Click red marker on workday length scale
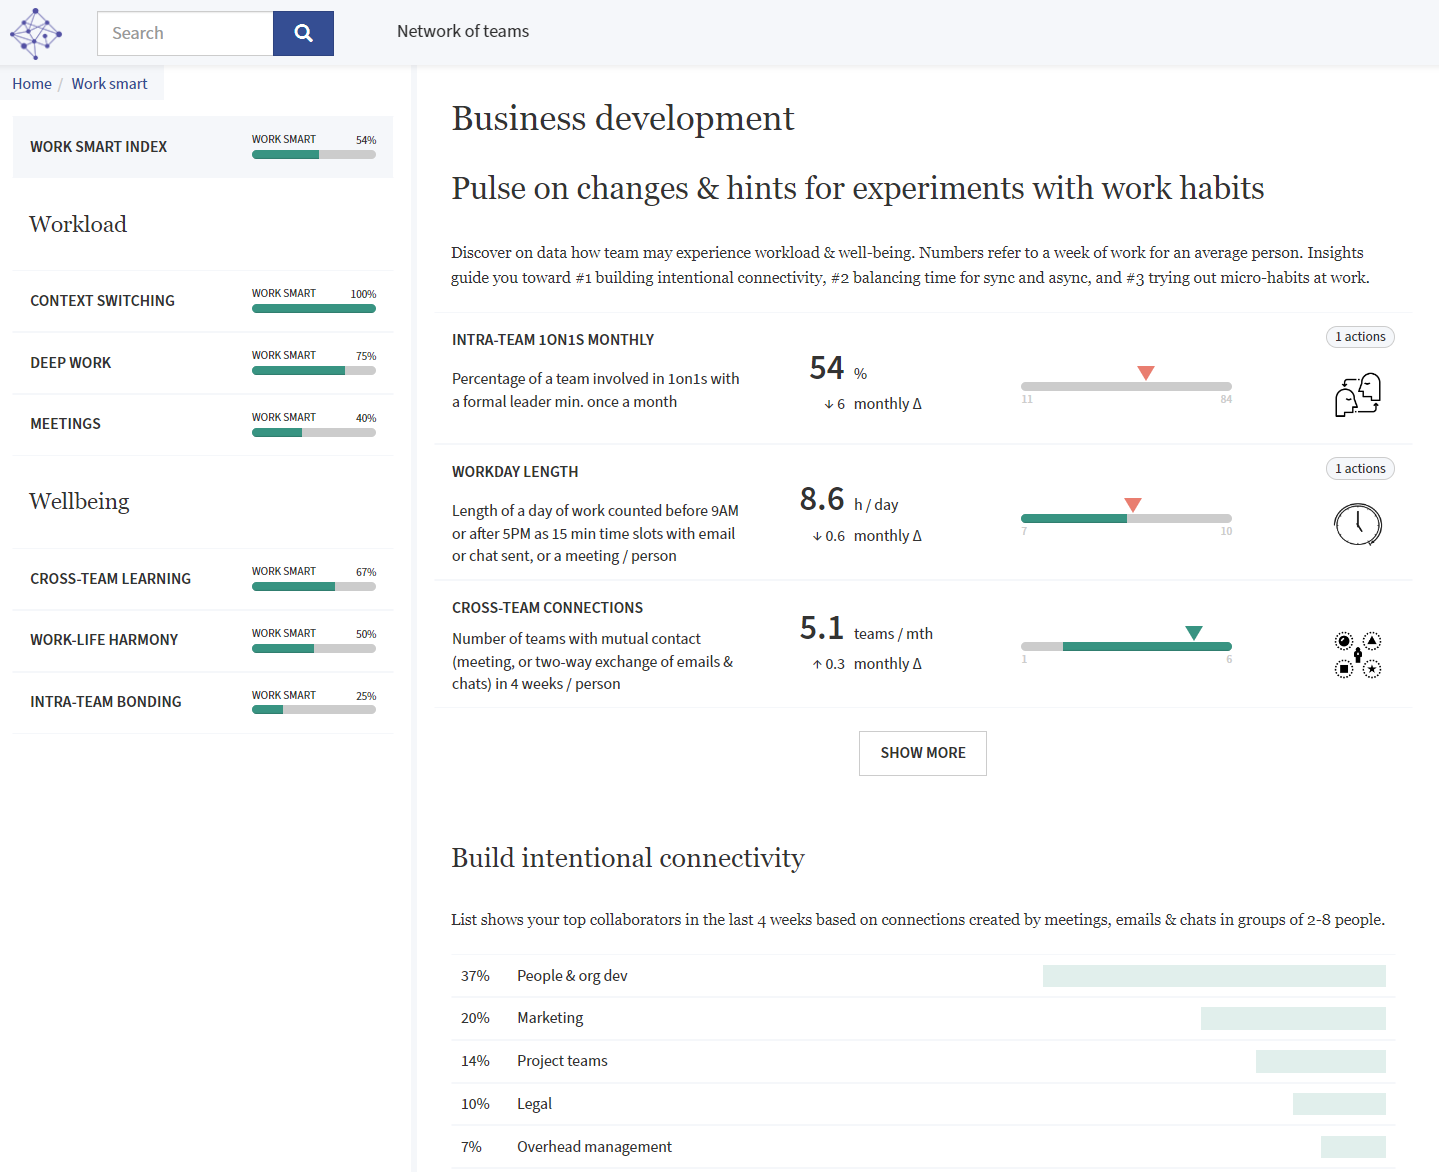The height and width of the screenshot is (1172, 1439). coord(1132,505)
